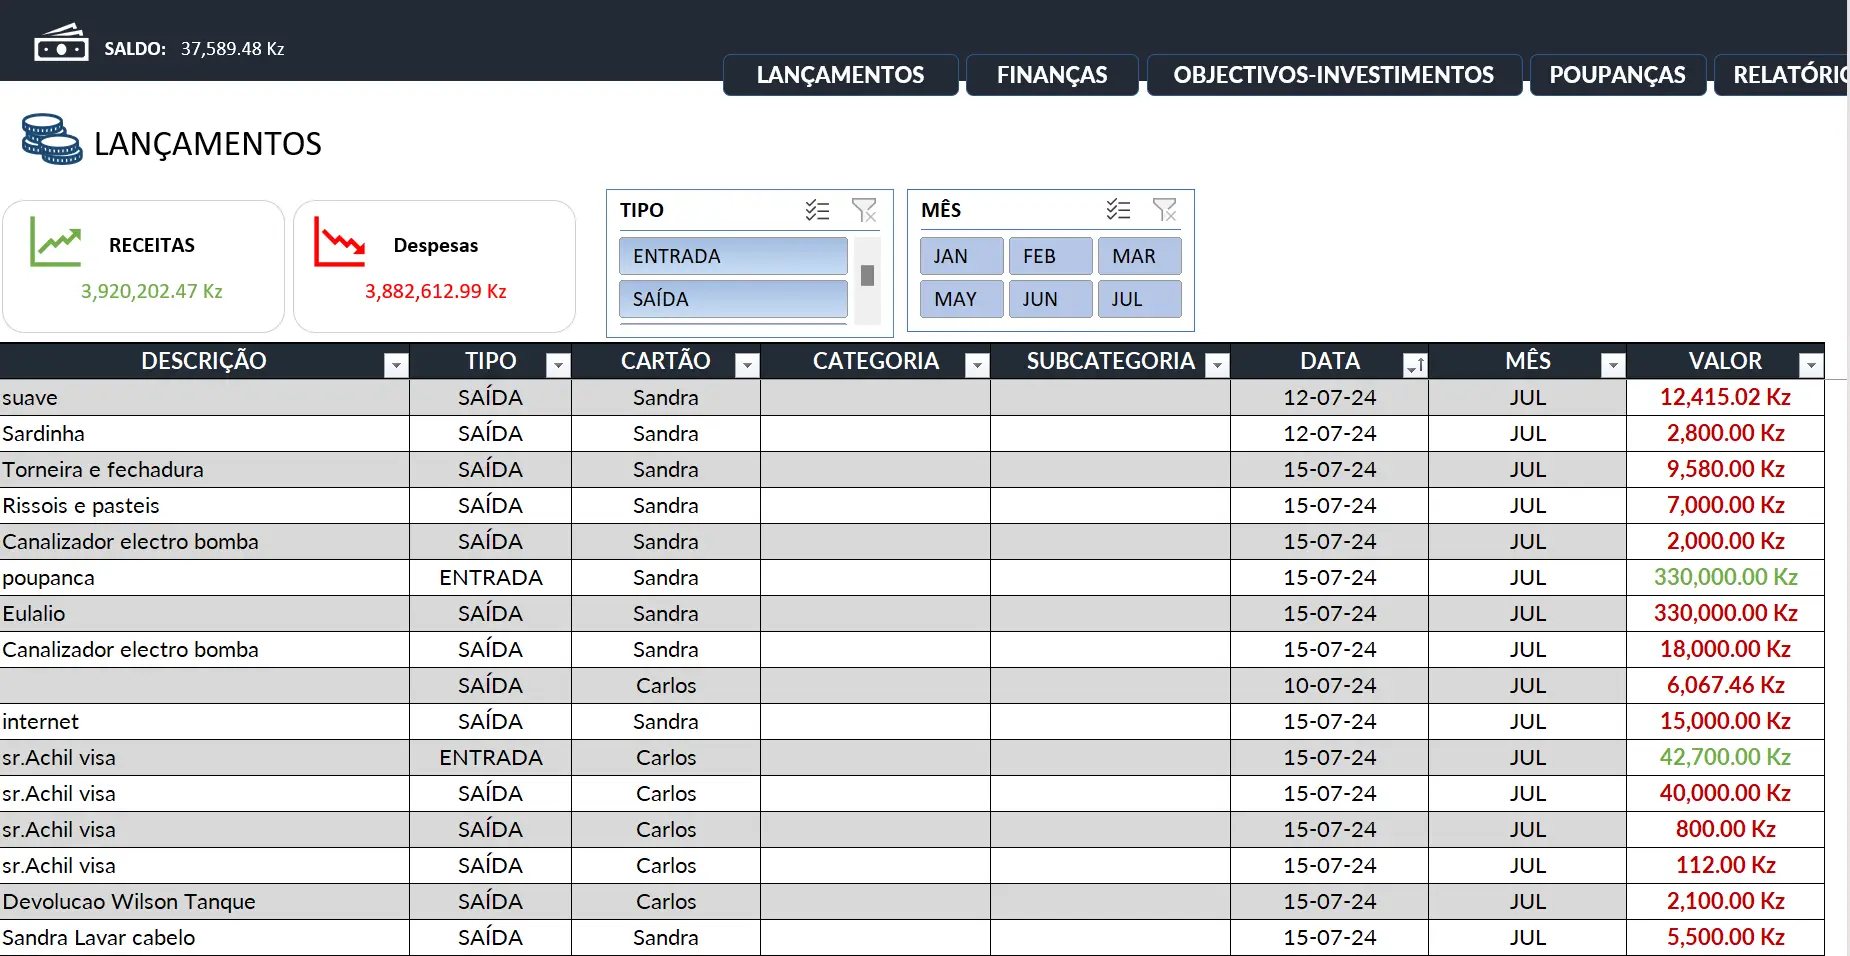Click the red falling chart Despesas icon
Screen dimensions: 1850x956
tap(339, 242)
